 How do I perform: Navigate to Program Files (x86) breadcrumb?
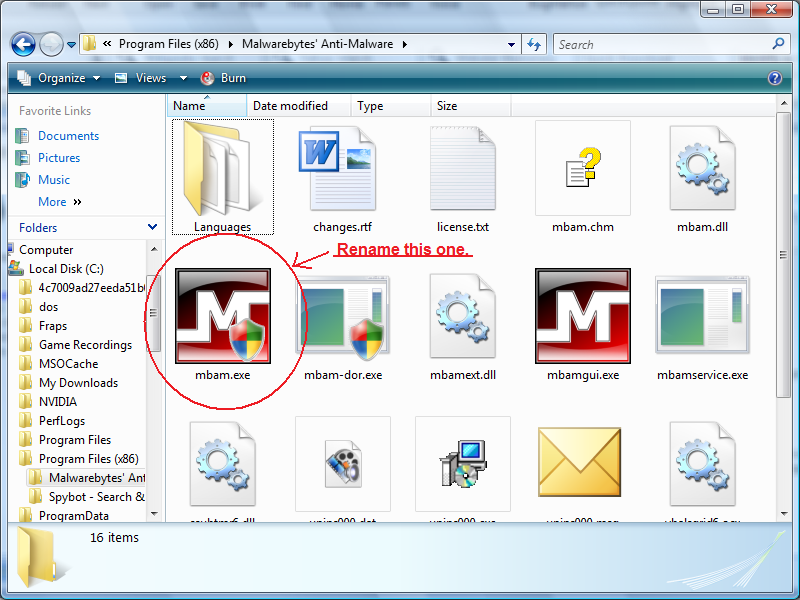169,44
